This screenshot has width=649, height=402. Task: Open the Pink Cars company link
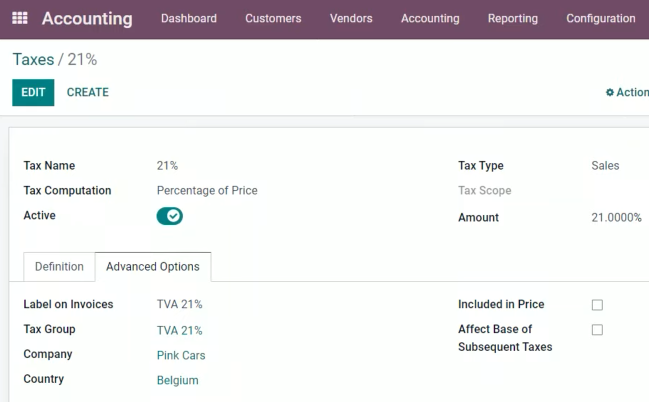pos(181,355)
